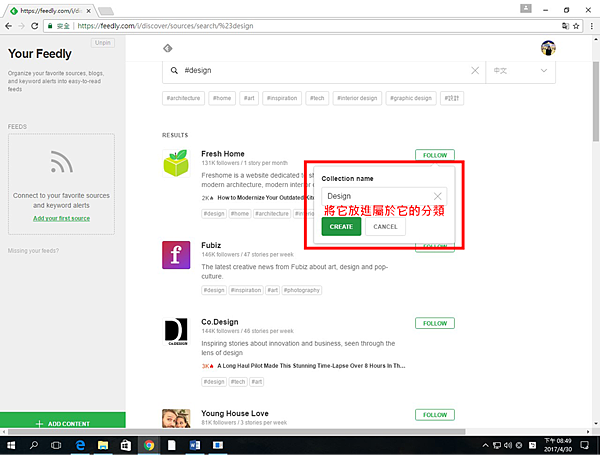Image resolution: width=600 pixels, height=458 pixels.
Task: Open the Co.Design feed title
Action: 220,322
